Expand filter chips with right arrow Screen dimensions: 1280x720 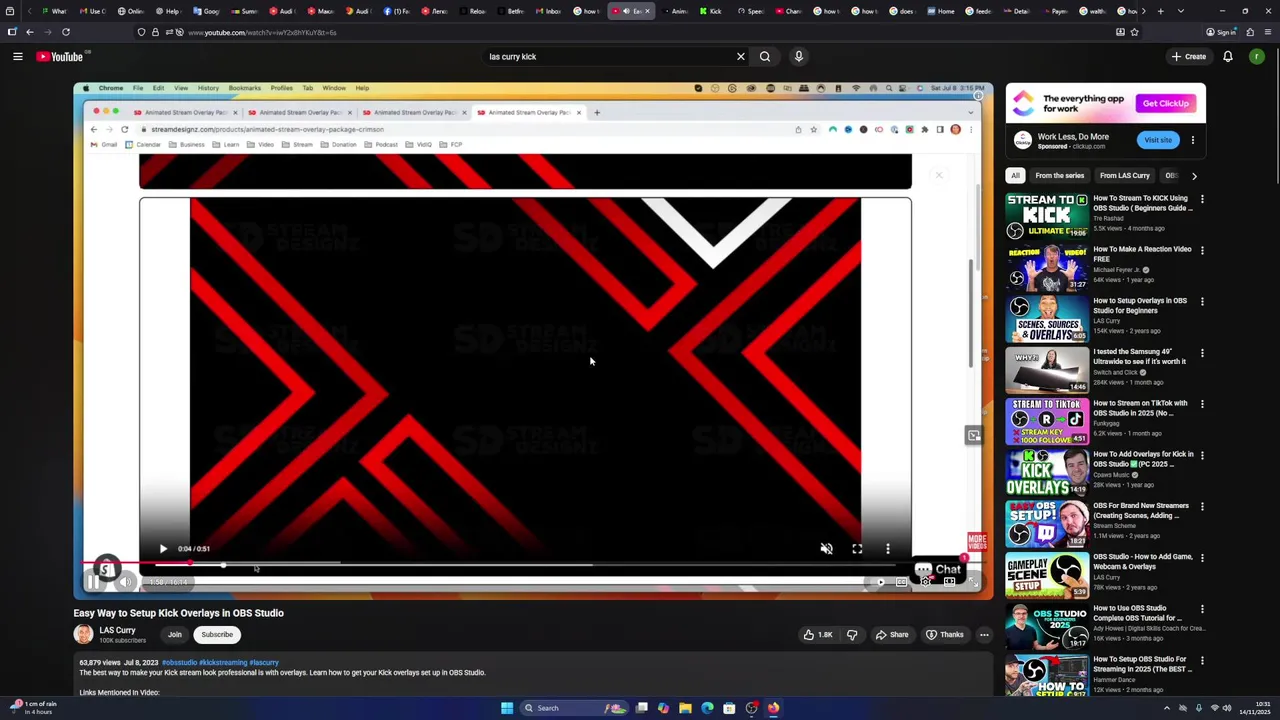click(x=1194, y=176)
